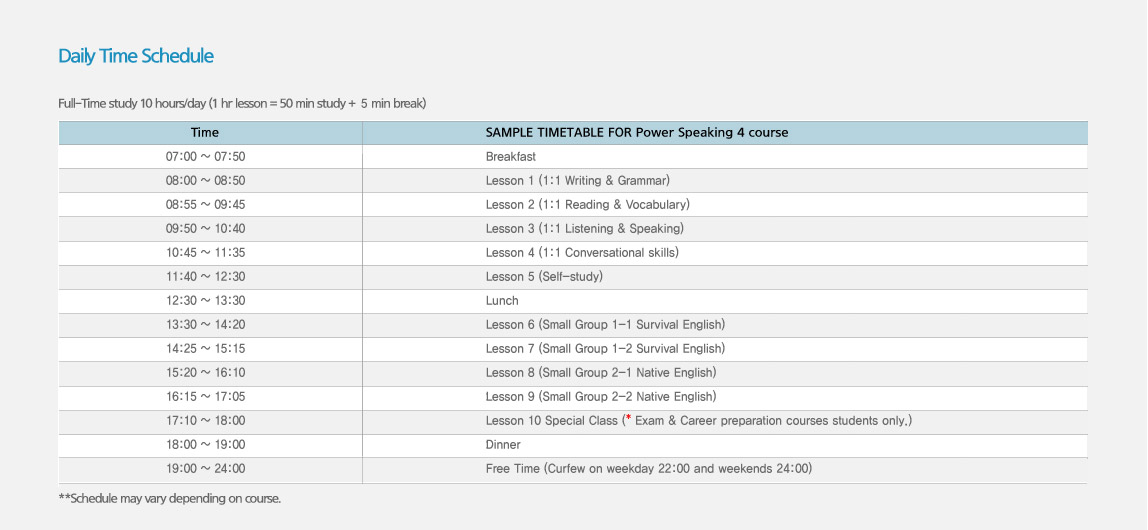Screen dimensions: 1148x530
Task: Click Lesson 7 Small Group 1-2 Survival English
Action: point(605,349)
